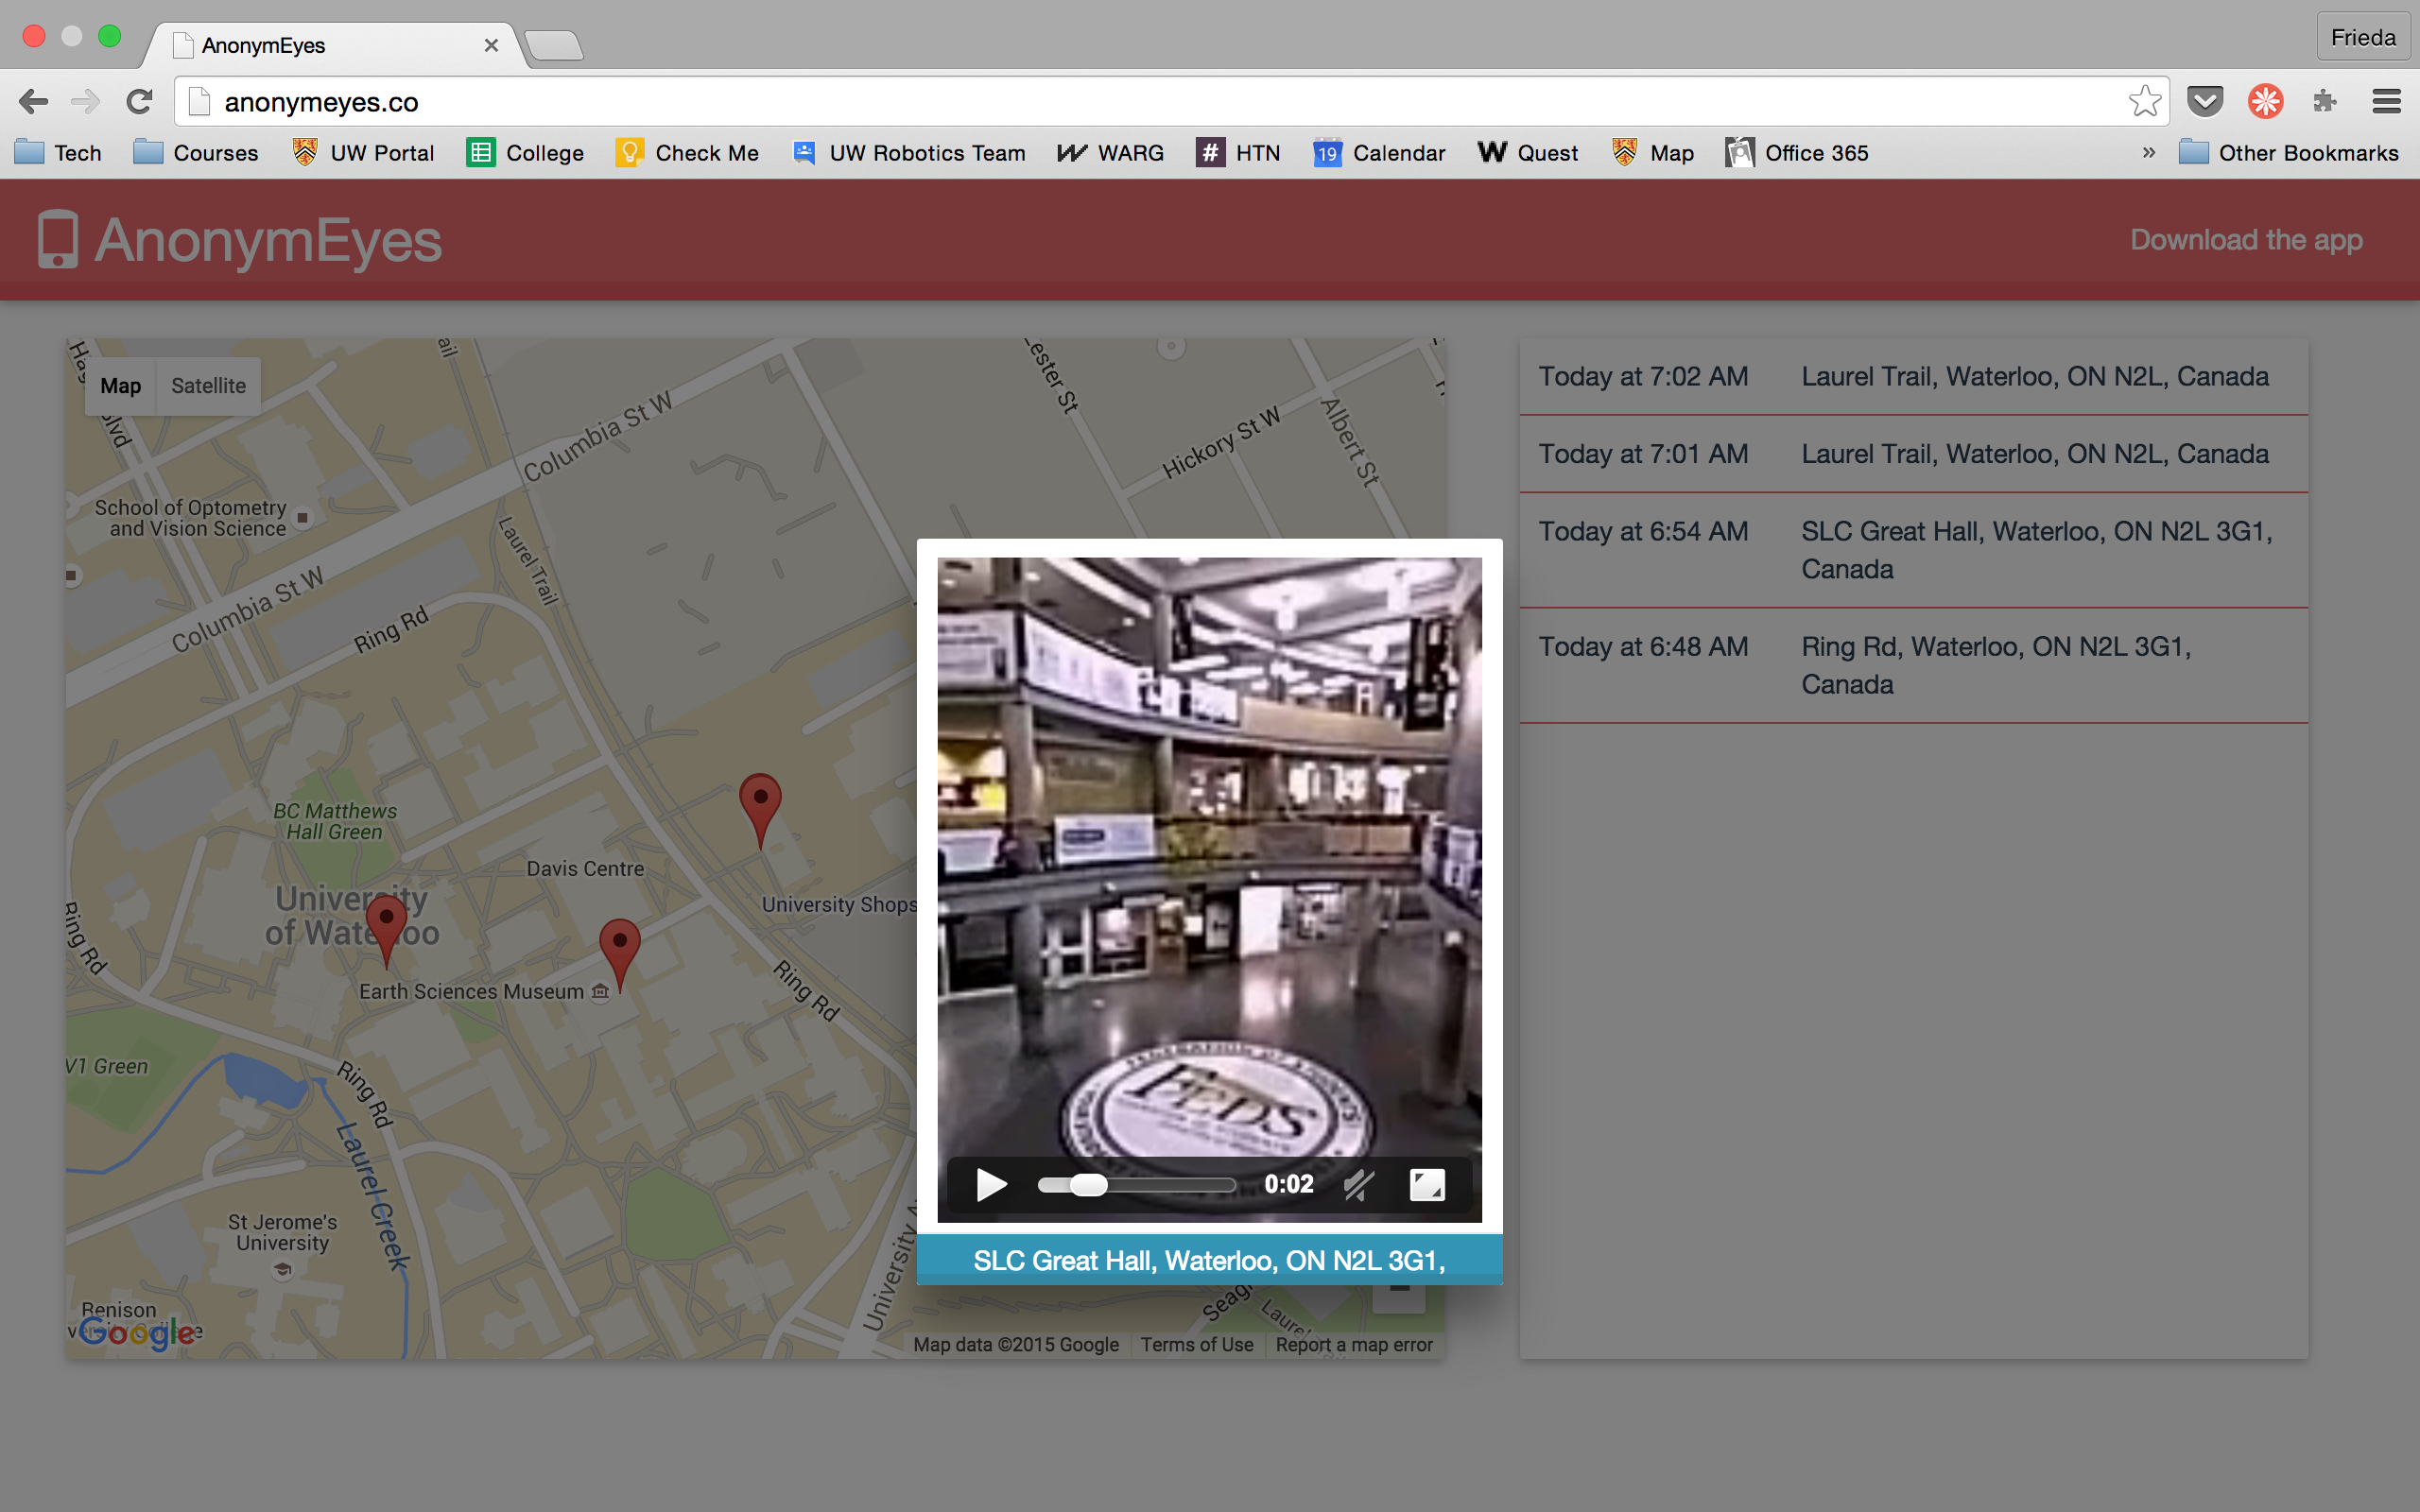
Task: Select the Map view button
Action: [x=120, y=386]
